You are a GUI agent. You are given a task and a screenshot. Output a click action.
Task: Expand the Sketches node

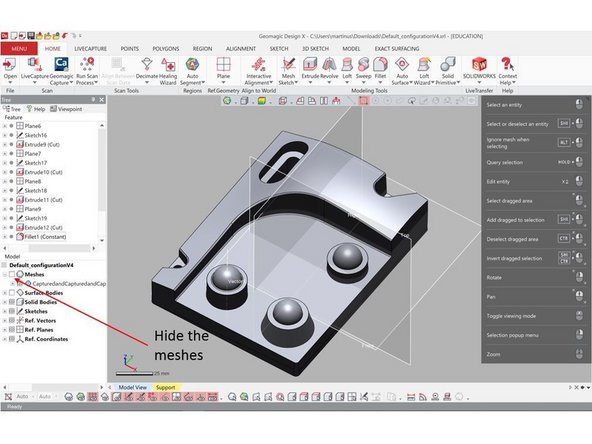click(x=5, y=311)
